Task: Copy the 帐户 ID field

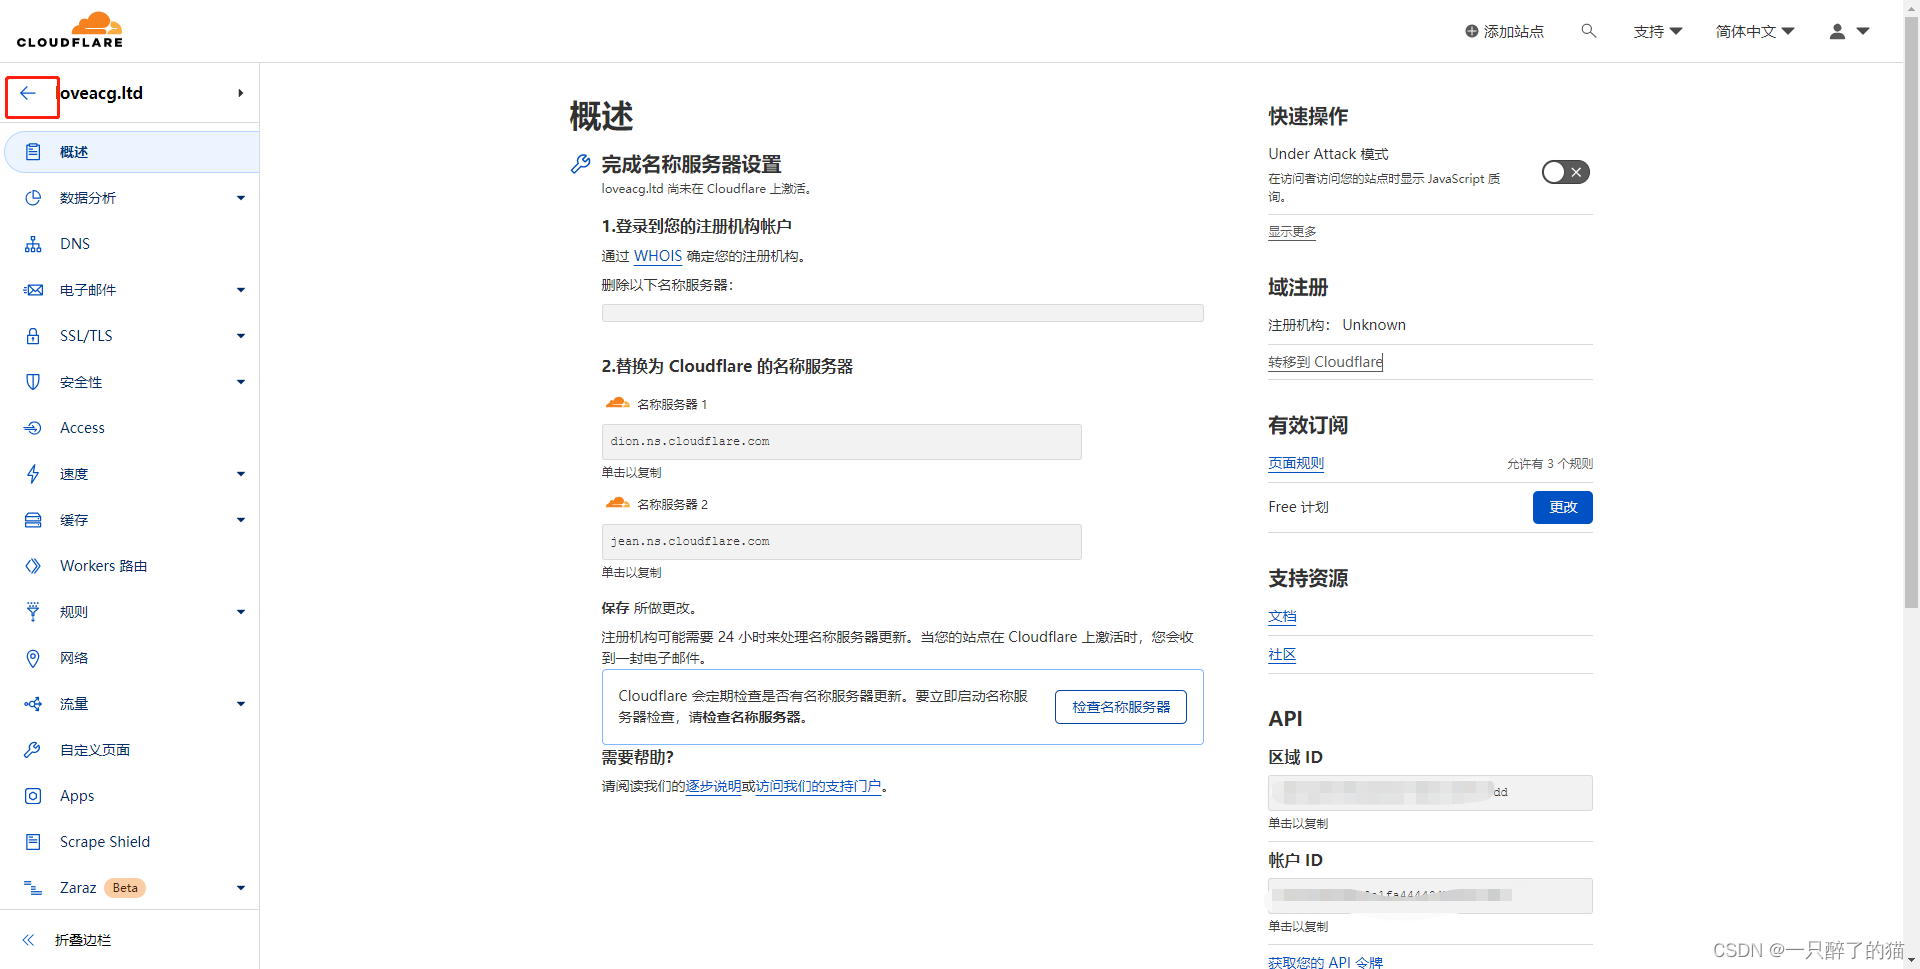Action: 1430,896
